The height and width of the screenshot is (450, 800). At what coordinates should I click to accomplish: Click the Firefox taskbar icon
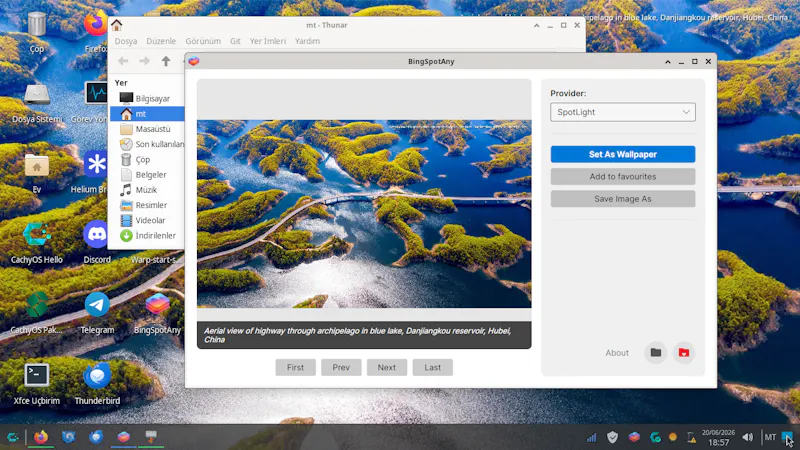[x=41, y=437]
